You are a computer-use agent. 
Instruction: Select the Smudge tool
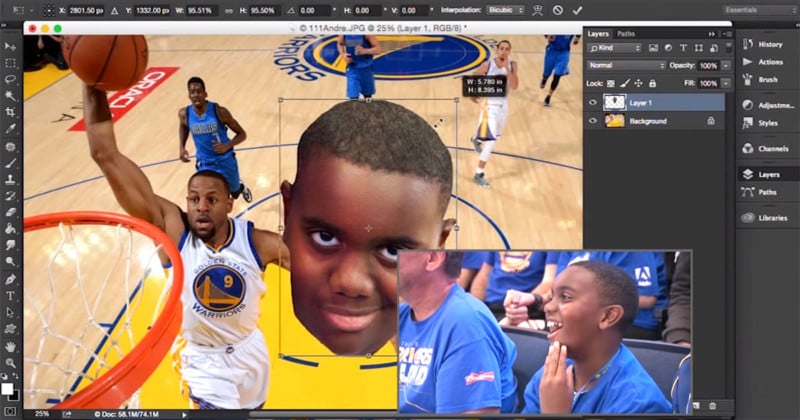pyautogui.click(x=10, y=245)
